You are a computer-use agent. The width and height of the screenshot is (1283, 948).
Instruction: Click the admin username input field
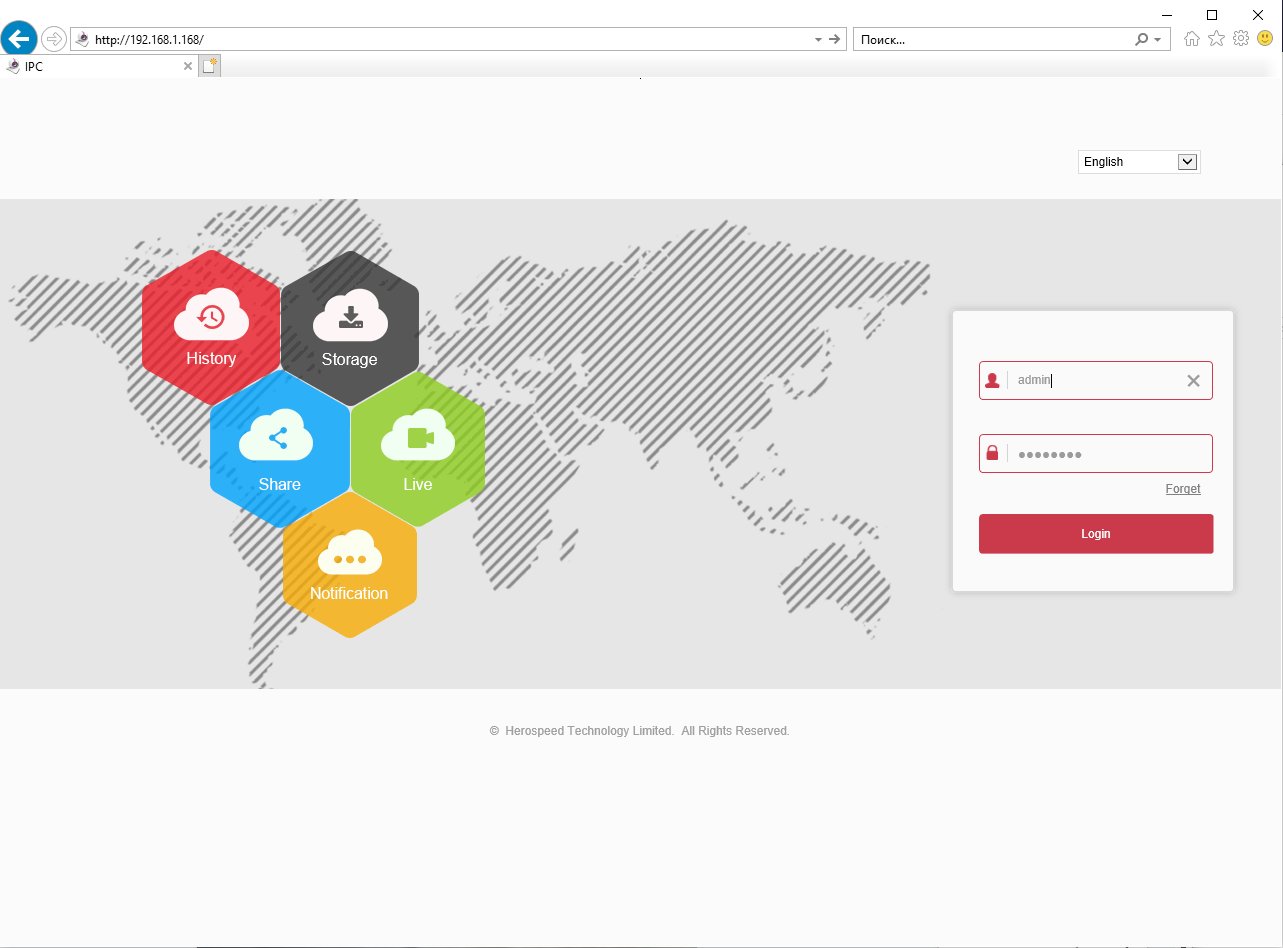click(1095, 381)
